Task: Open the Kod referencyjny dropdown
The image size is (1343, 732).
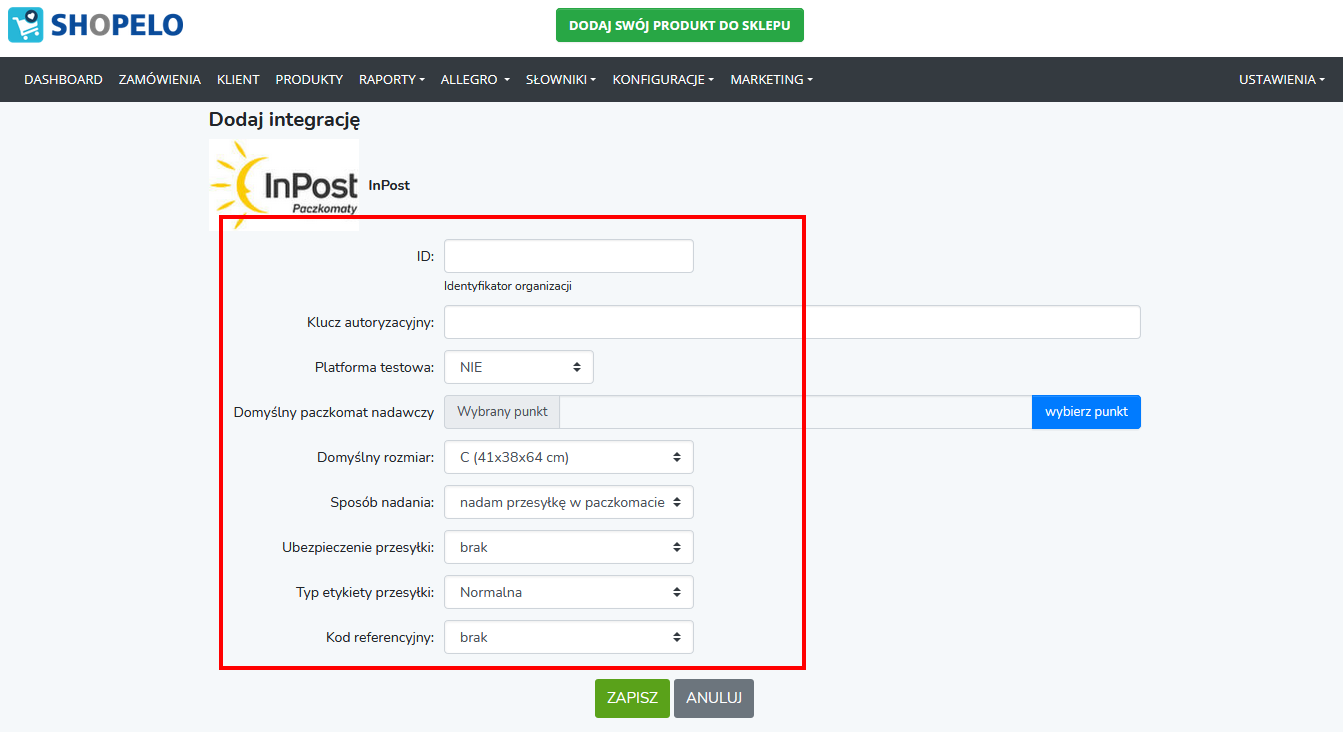Action: coord(569,637)
